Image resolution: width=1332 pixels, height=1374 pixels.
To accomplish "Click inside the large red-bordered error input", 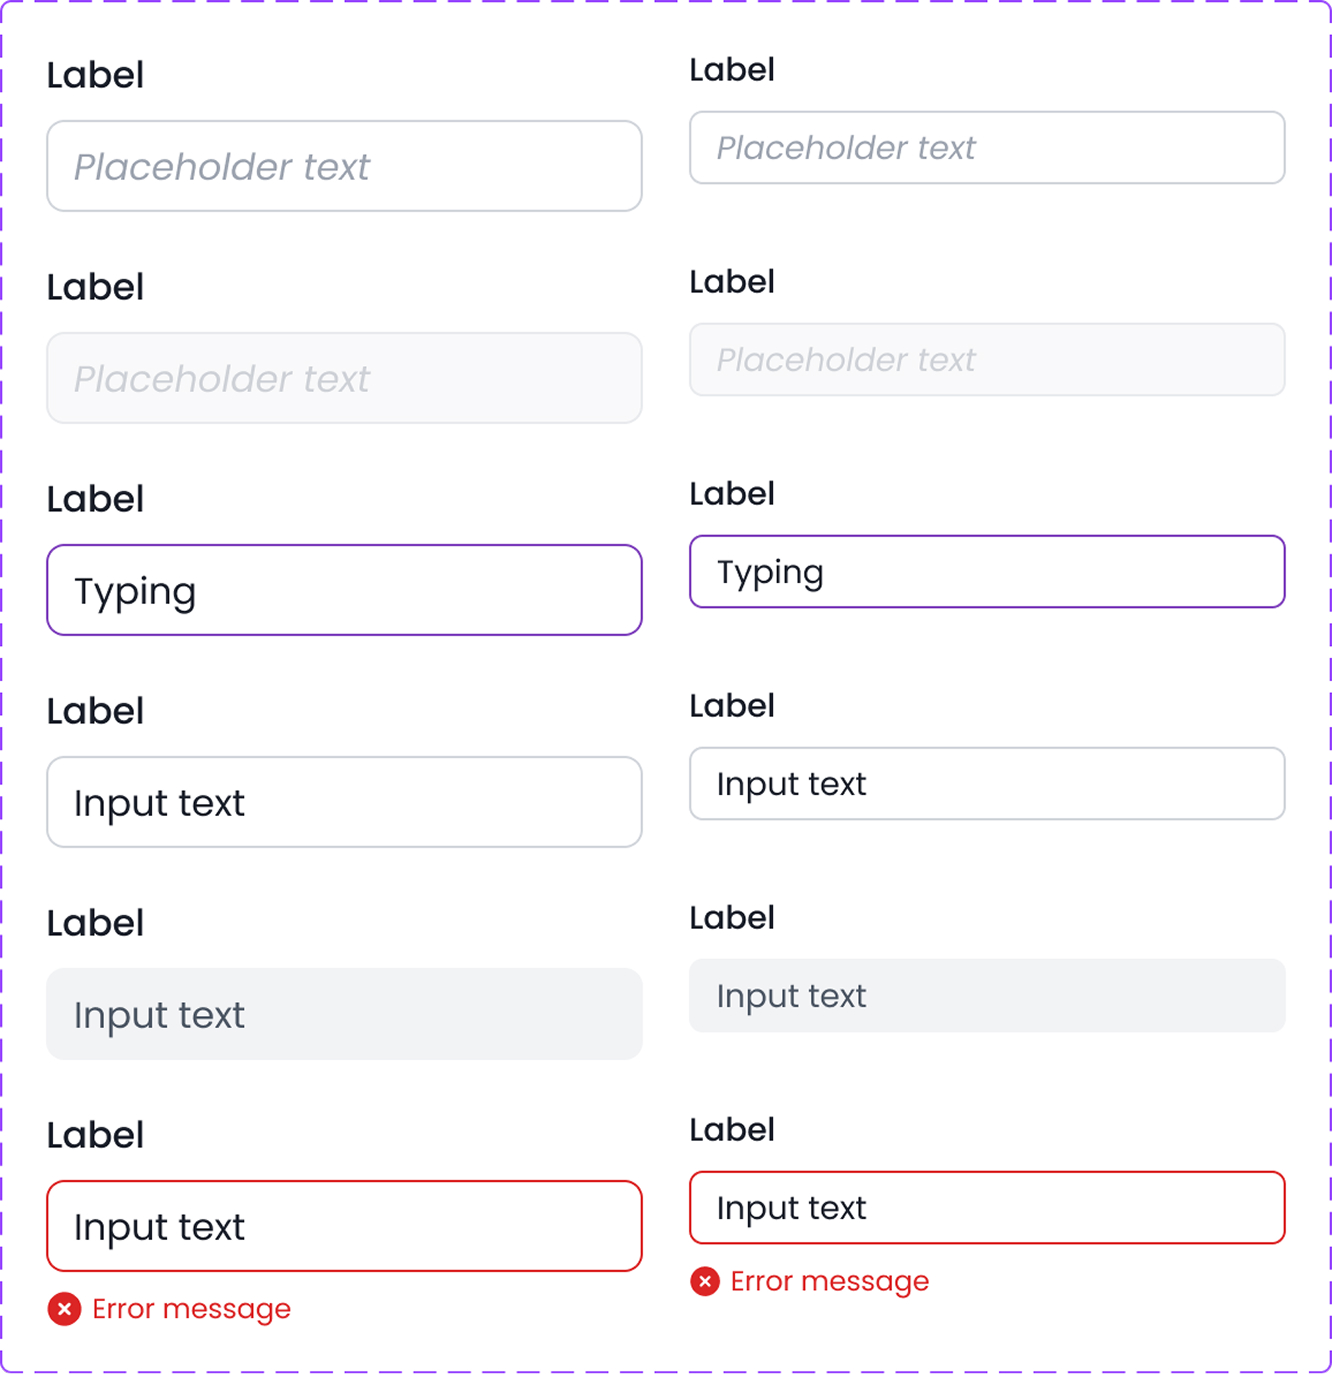I will coord(344,1226).
